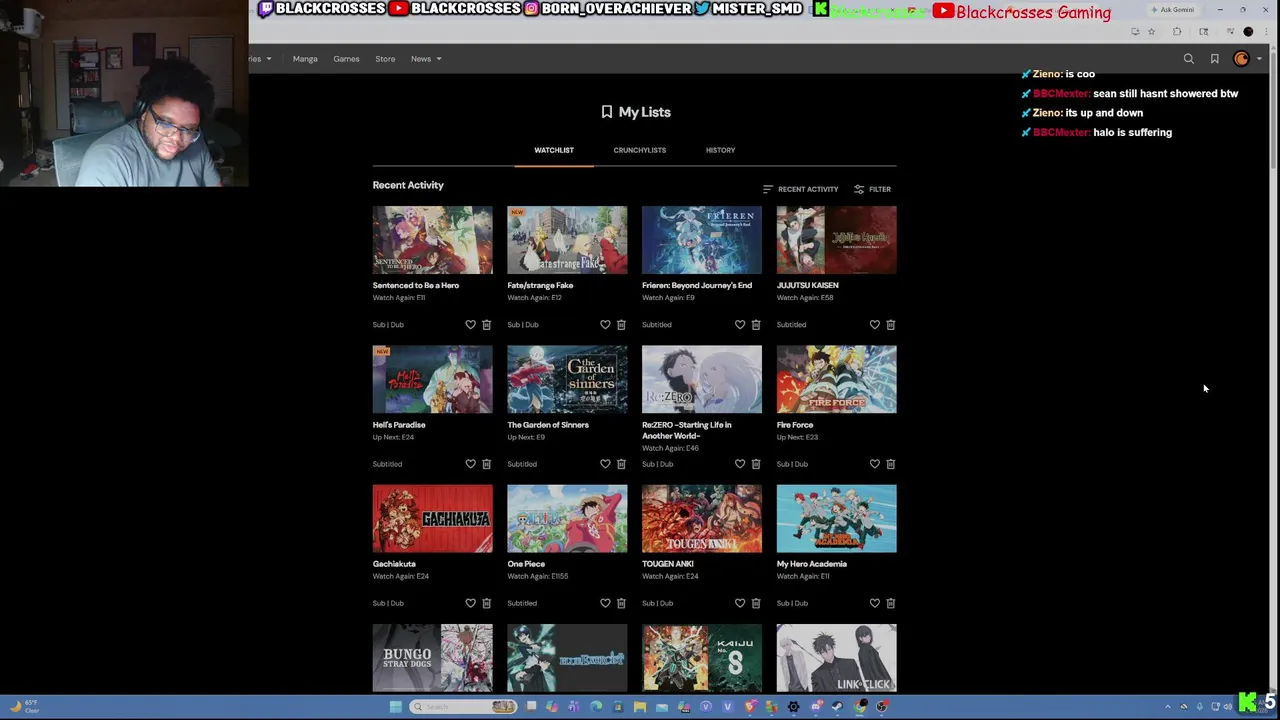Open the Bungo Stray Dogs thumbnail

click(x=433, y=658)
